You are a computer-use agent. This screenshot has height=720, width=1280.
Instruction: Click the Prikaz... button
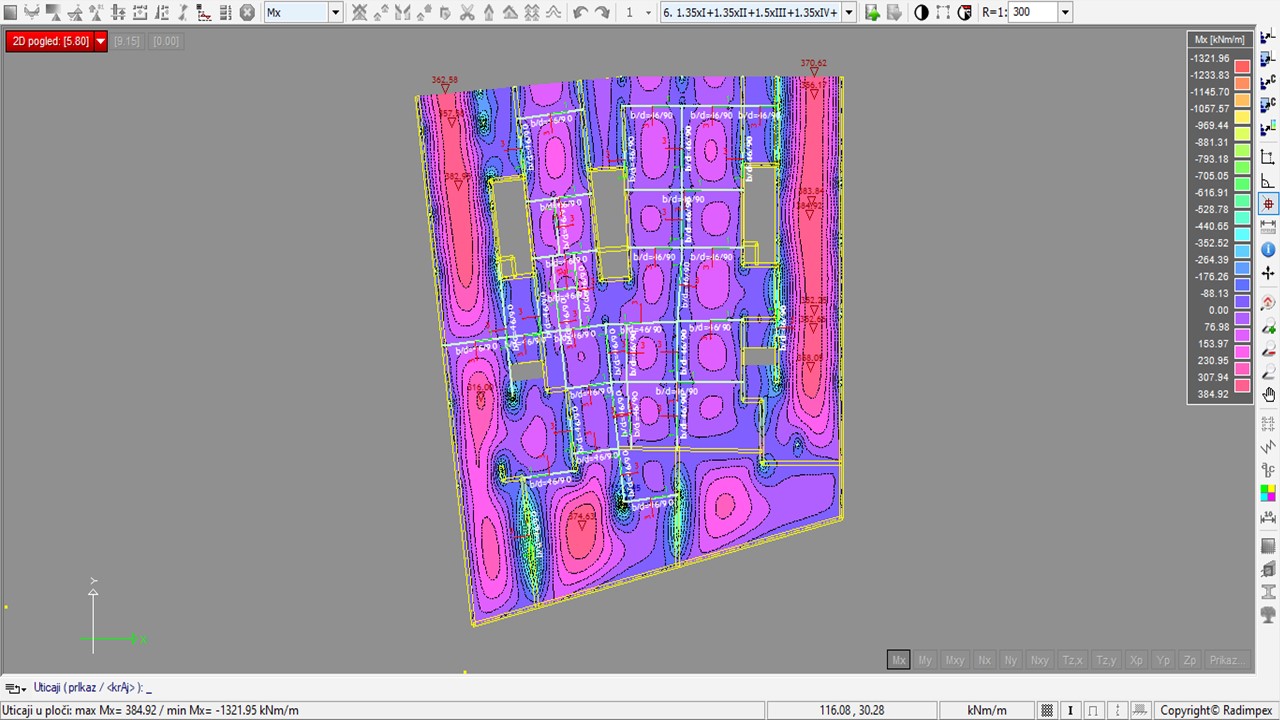pyautogui.click(x=1228, y=660)
